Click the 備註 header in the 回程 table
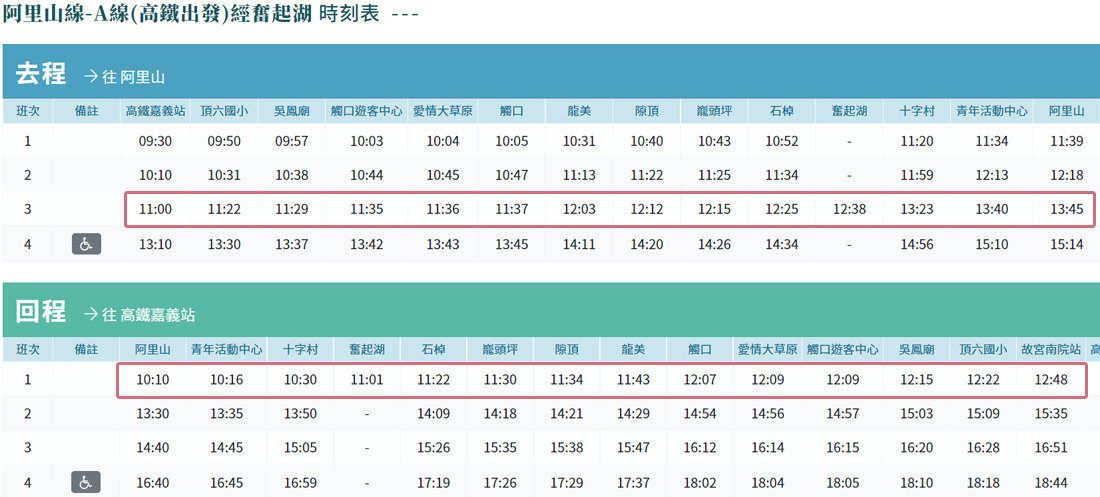 click(86, 349)
